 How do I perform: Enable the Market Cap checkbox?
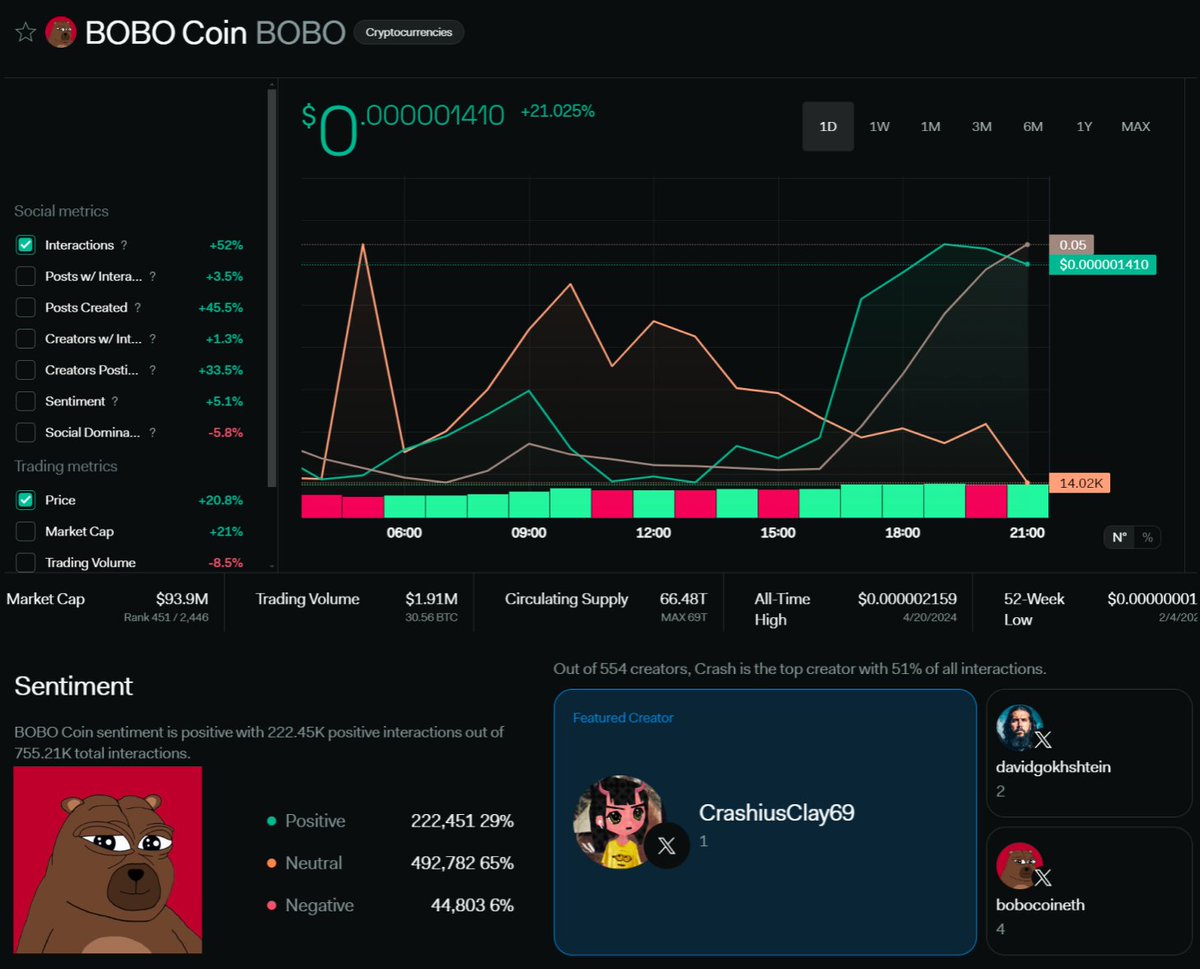tap(26, 531)
